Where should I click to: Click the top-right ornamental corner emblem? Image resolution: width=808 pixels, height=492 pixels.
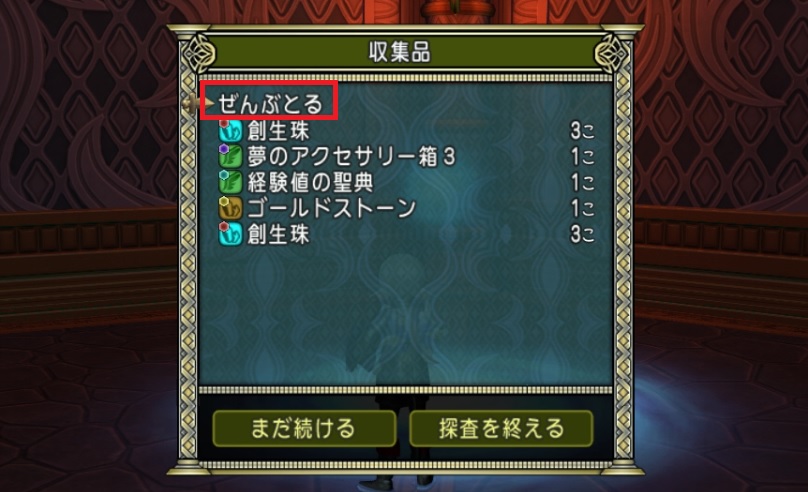[x=612, y=53]
